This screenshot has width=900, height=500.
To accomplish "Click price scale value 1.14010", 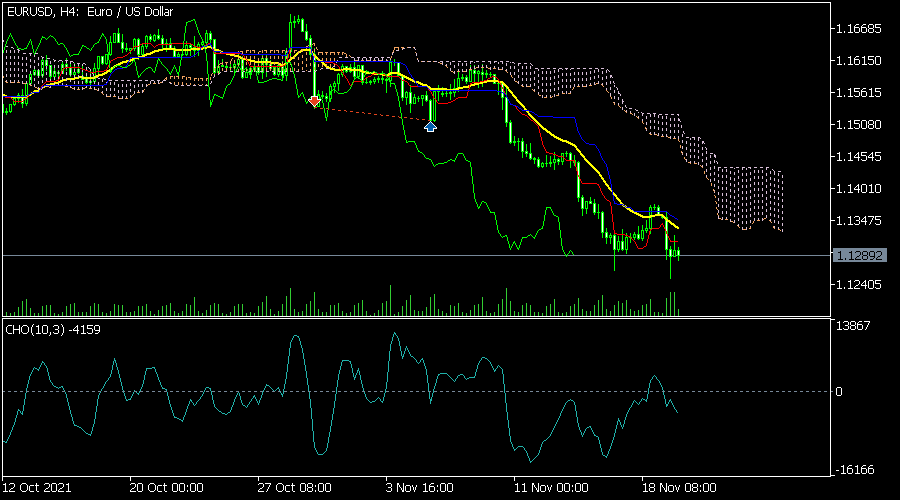I will click(x=859, y=189).
